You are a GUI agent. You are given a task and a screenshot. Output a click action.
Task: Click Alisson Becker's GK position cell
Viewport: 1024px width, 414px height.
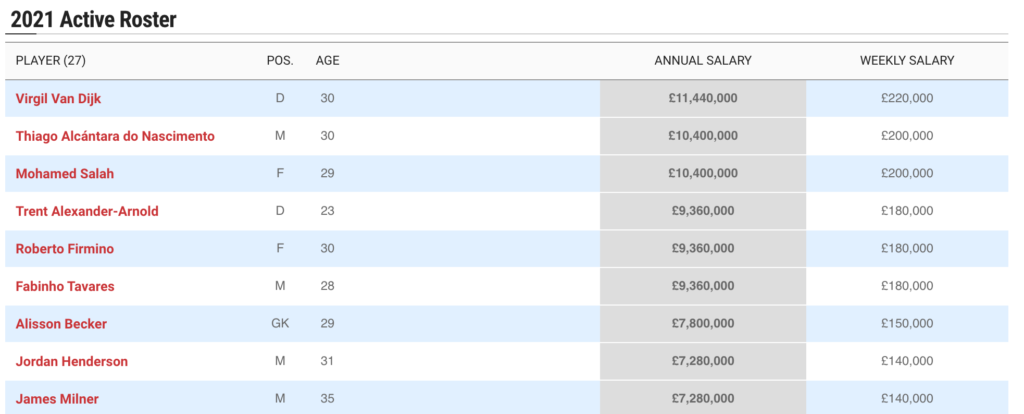[280, 324]
